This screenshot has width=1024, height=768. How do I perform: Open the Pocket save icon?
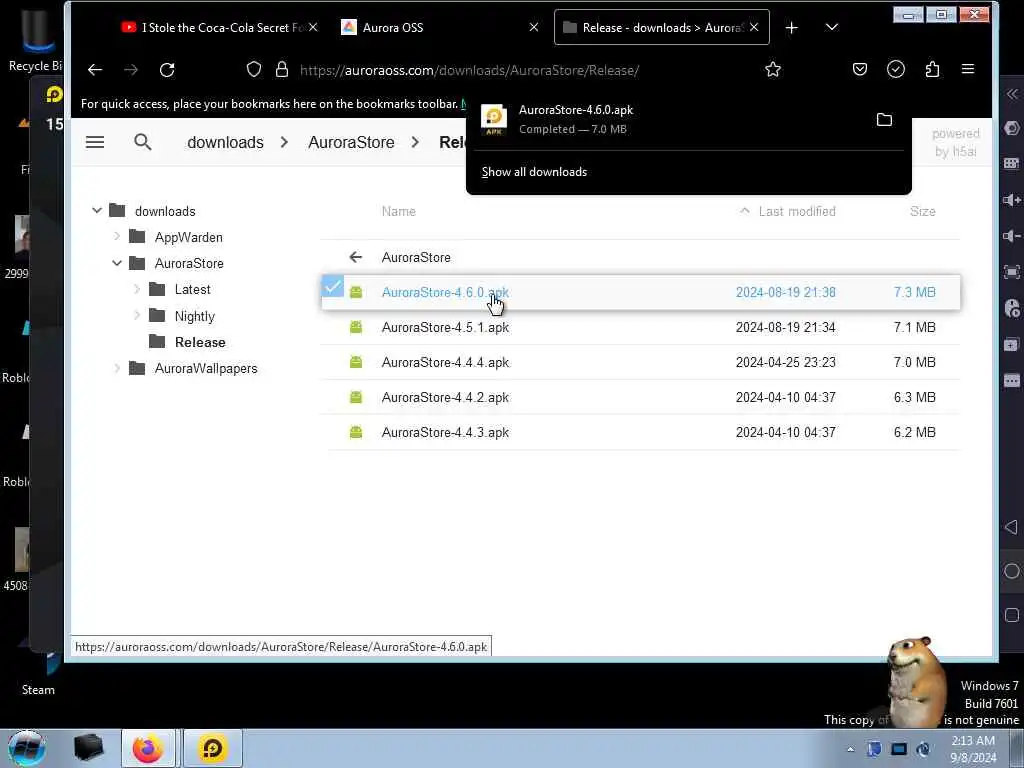[860, 69]
